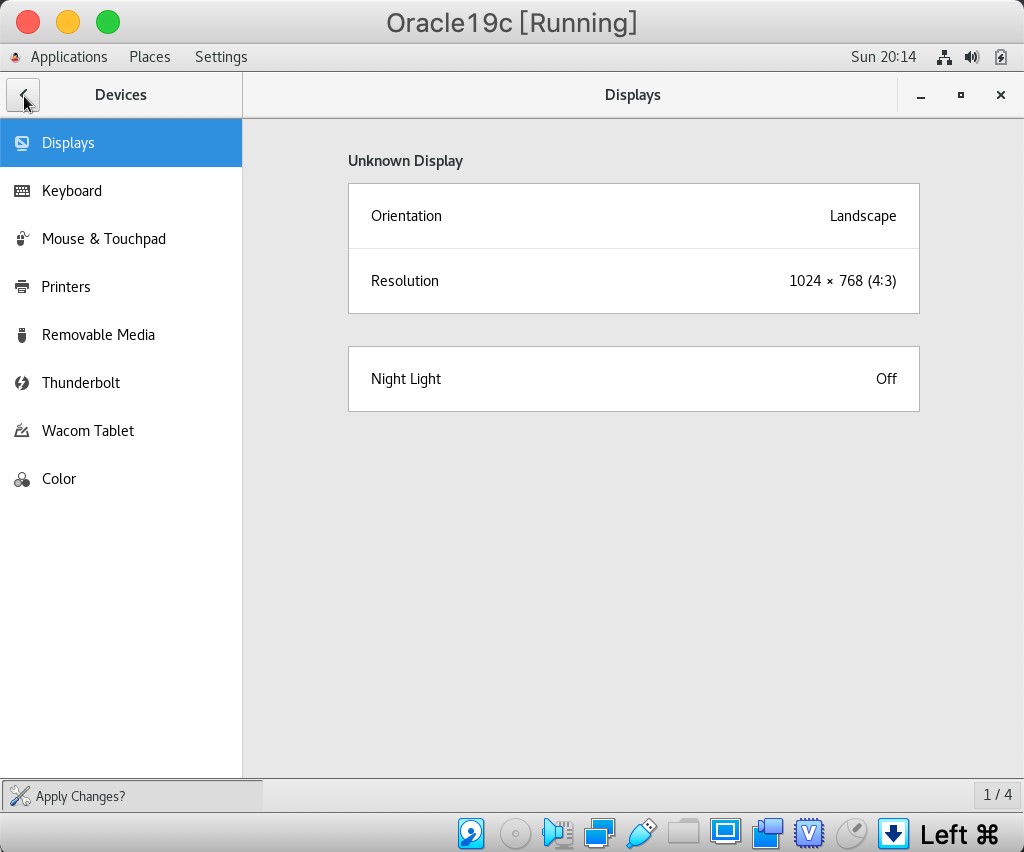Viewport: 1024px width, 852px height.
Task: Click the optical disc status icon
Action: (x=515, y=834)
